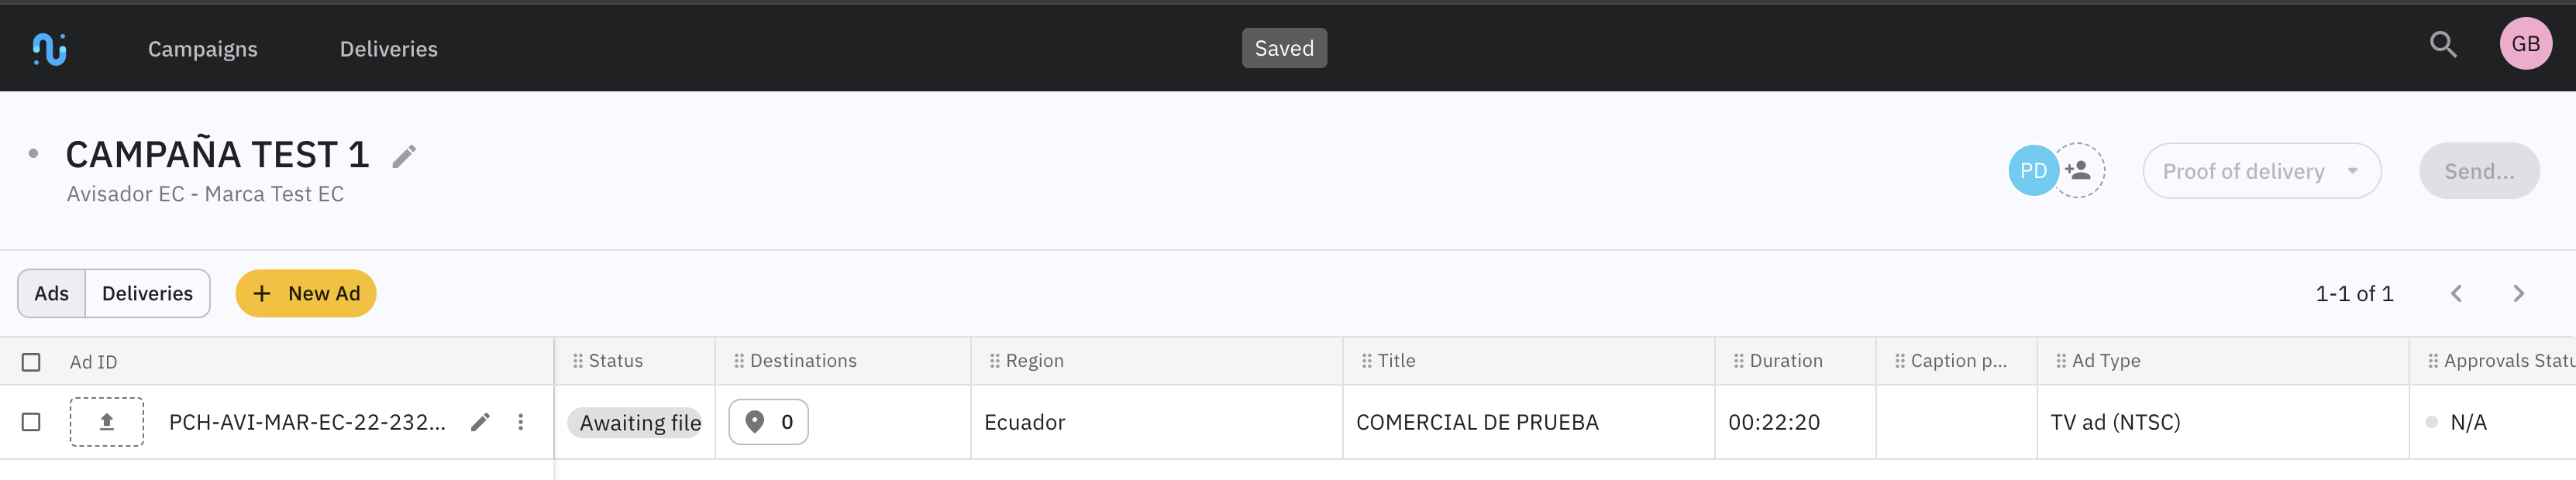
Task: Open the search magnifier icon
Action: [x=2443, y=45]
